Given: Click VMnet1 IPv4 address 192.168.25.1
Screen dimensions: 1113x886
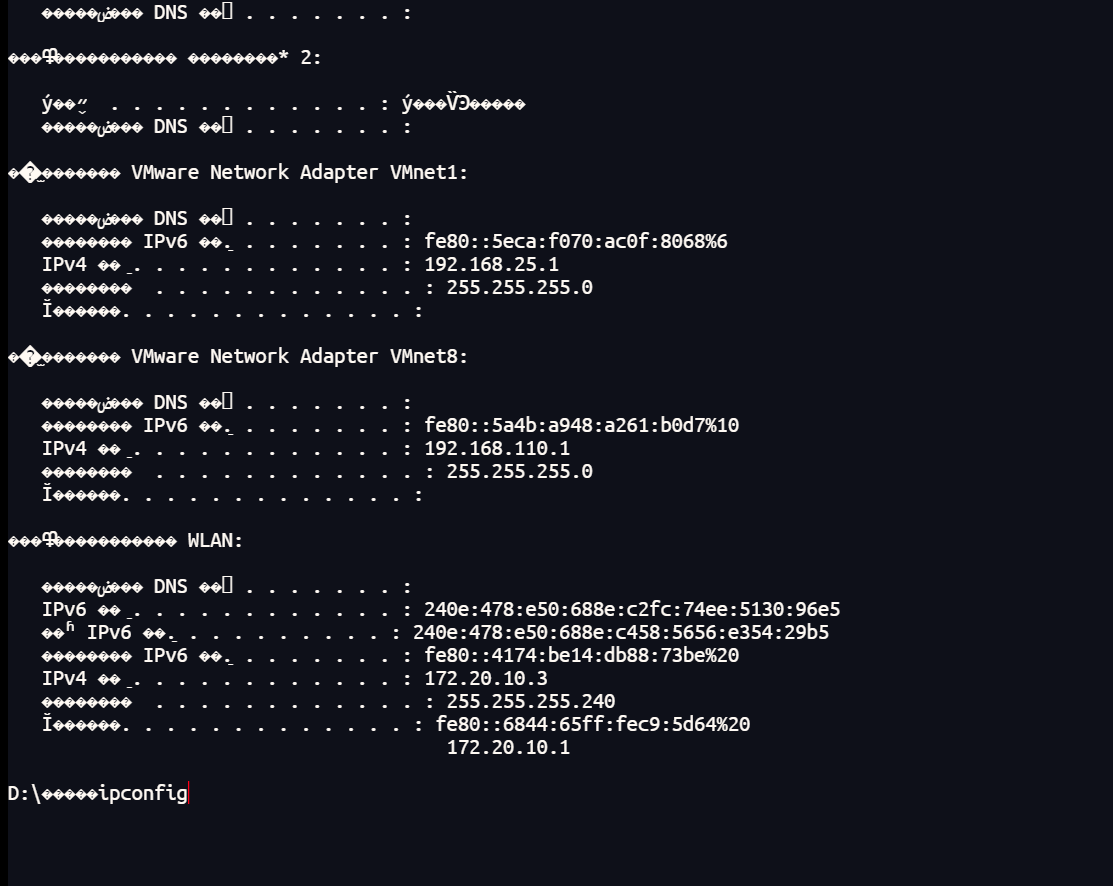Looking at the screenshot, I should tap(491, 265).
